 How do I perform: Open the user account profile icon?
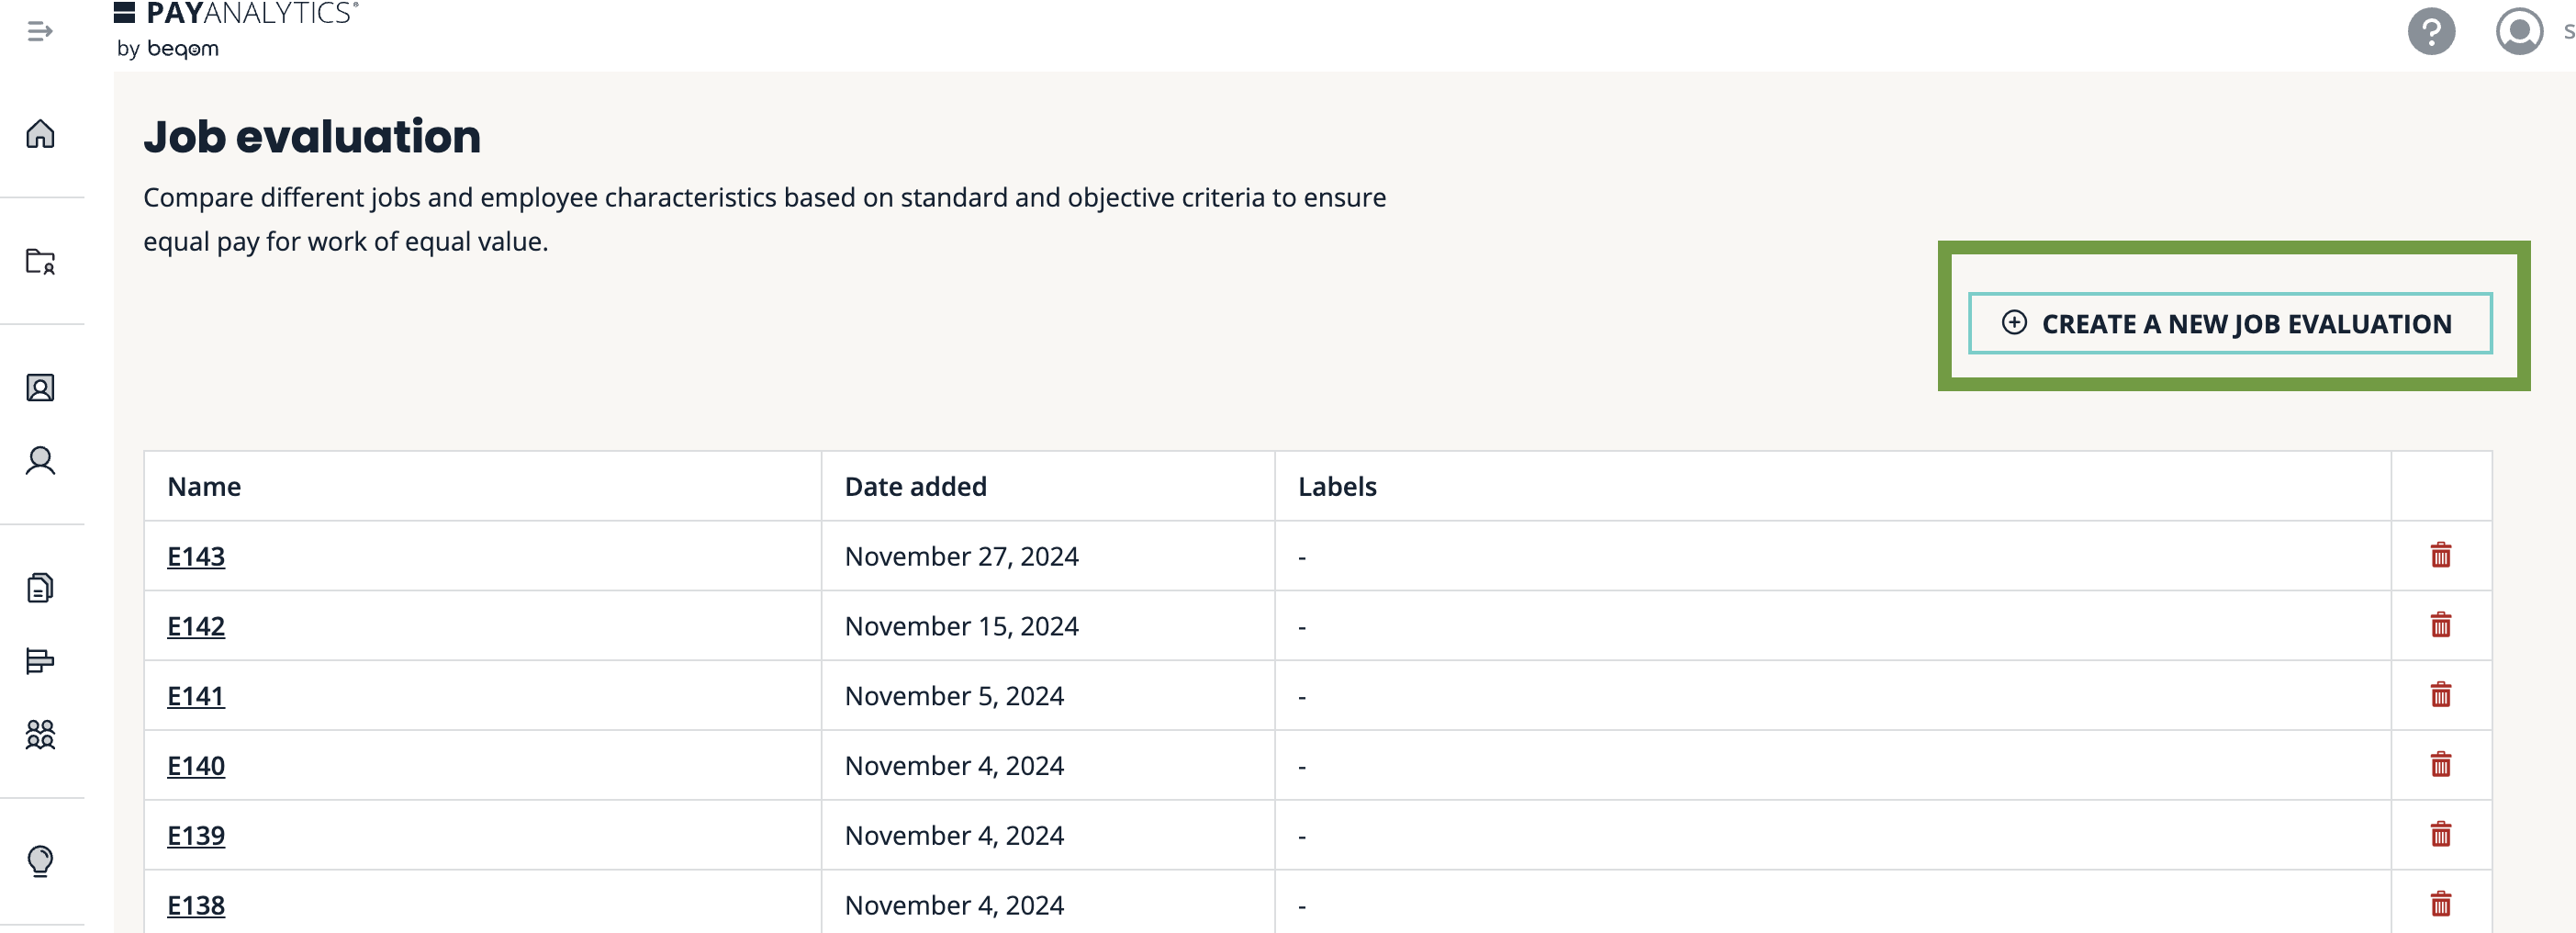coord(2519,32)
